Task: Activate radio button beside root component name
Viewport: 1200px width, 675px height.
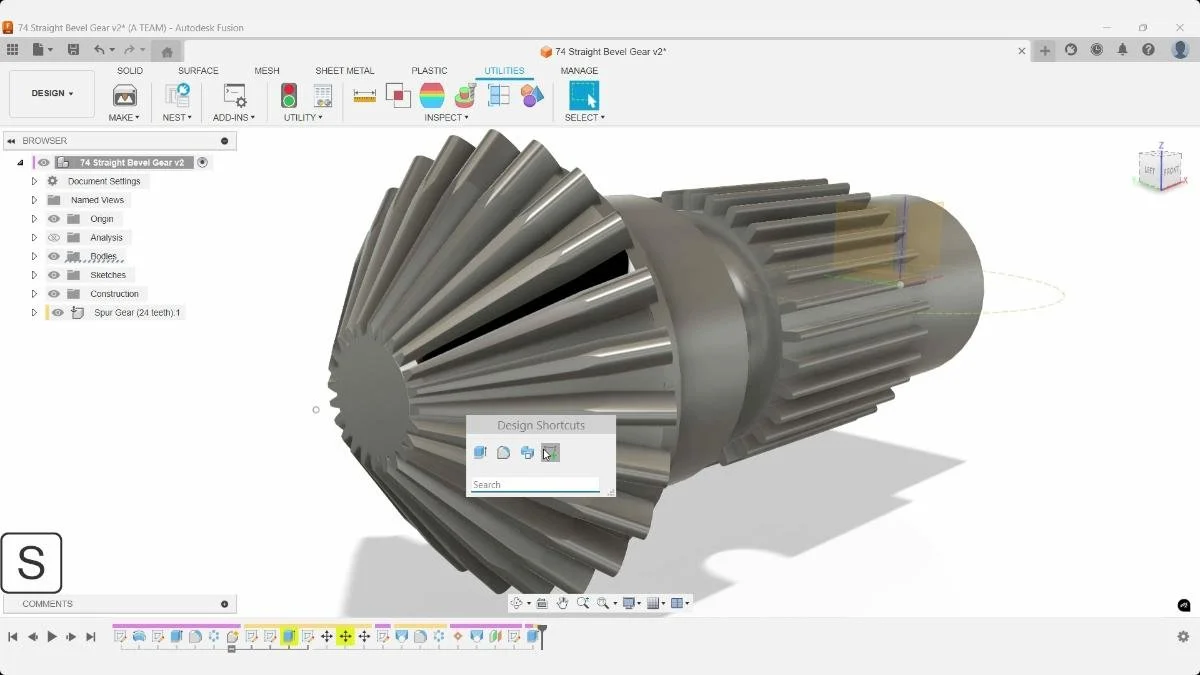Action: pos(202,162)
